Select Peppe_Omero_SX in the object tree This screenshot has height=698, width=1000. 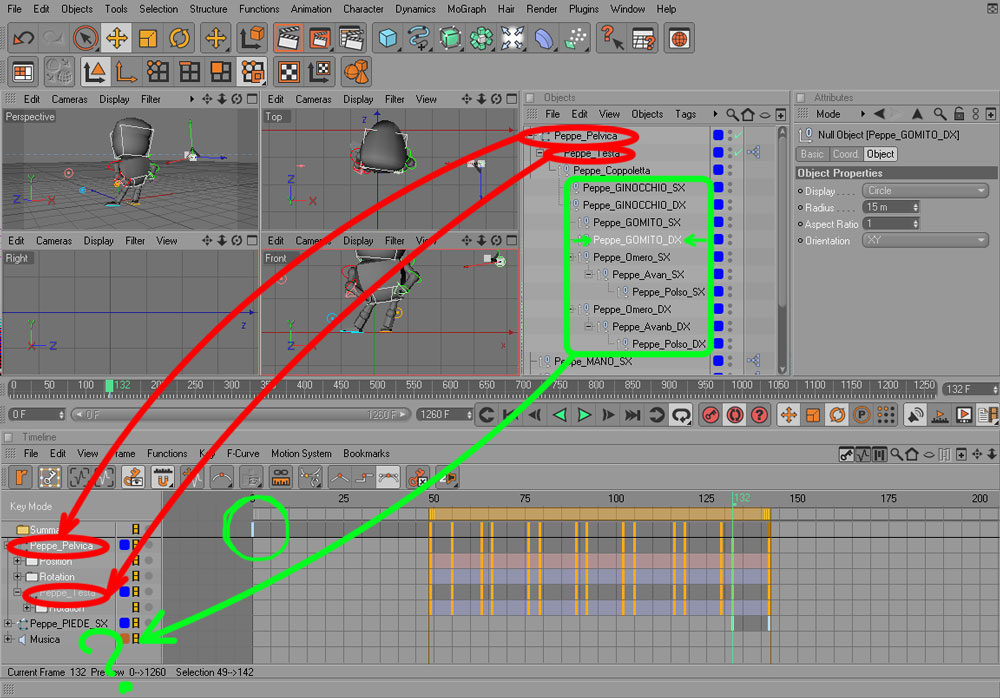pyautogui.click(x=631, y=257)
